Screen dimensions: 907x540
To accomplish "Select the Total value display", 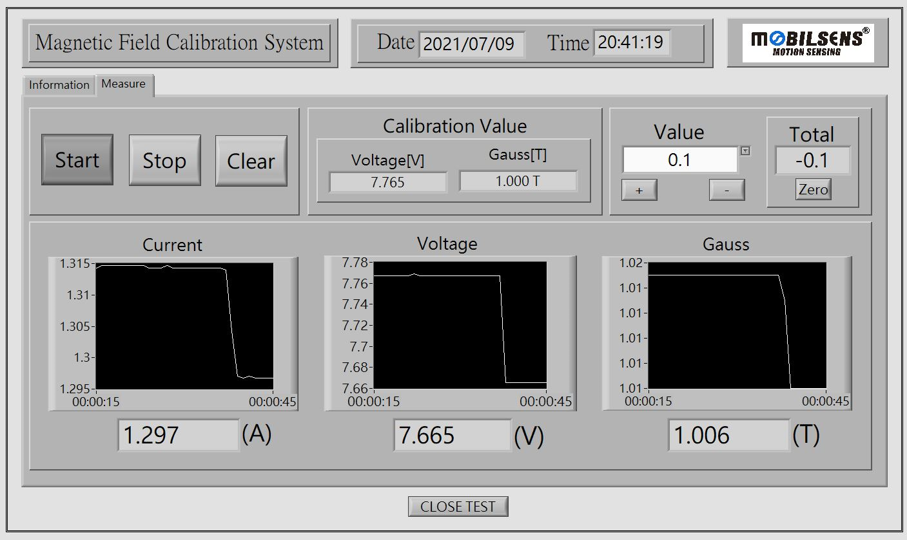I will pyautogui.click(x=812, y=161).
